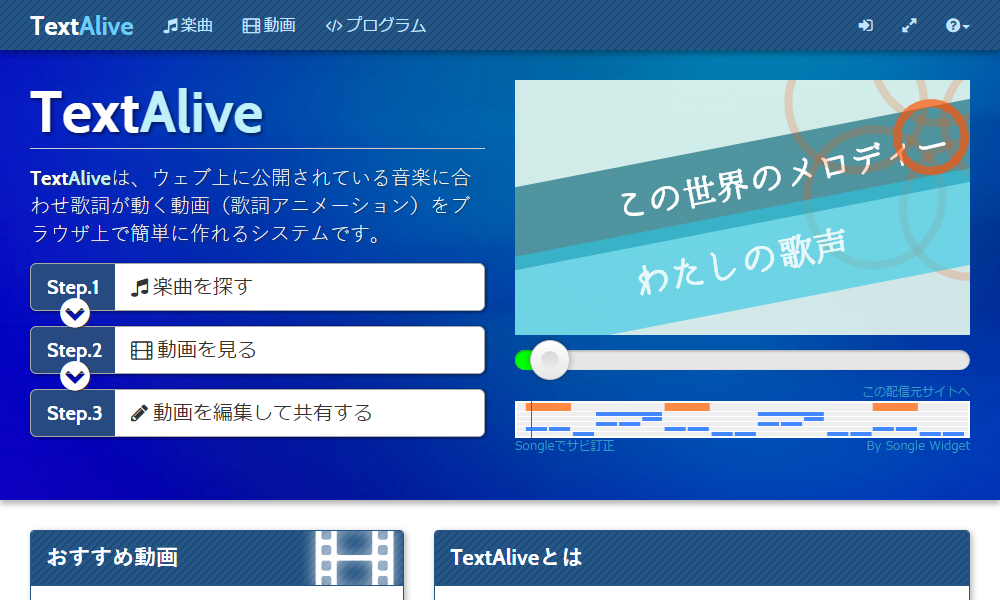Click an orange chorus segment in Songle widget
The height and width of the screenshot is (600, 1000).
pyautogui.click(x=549, y=407)
